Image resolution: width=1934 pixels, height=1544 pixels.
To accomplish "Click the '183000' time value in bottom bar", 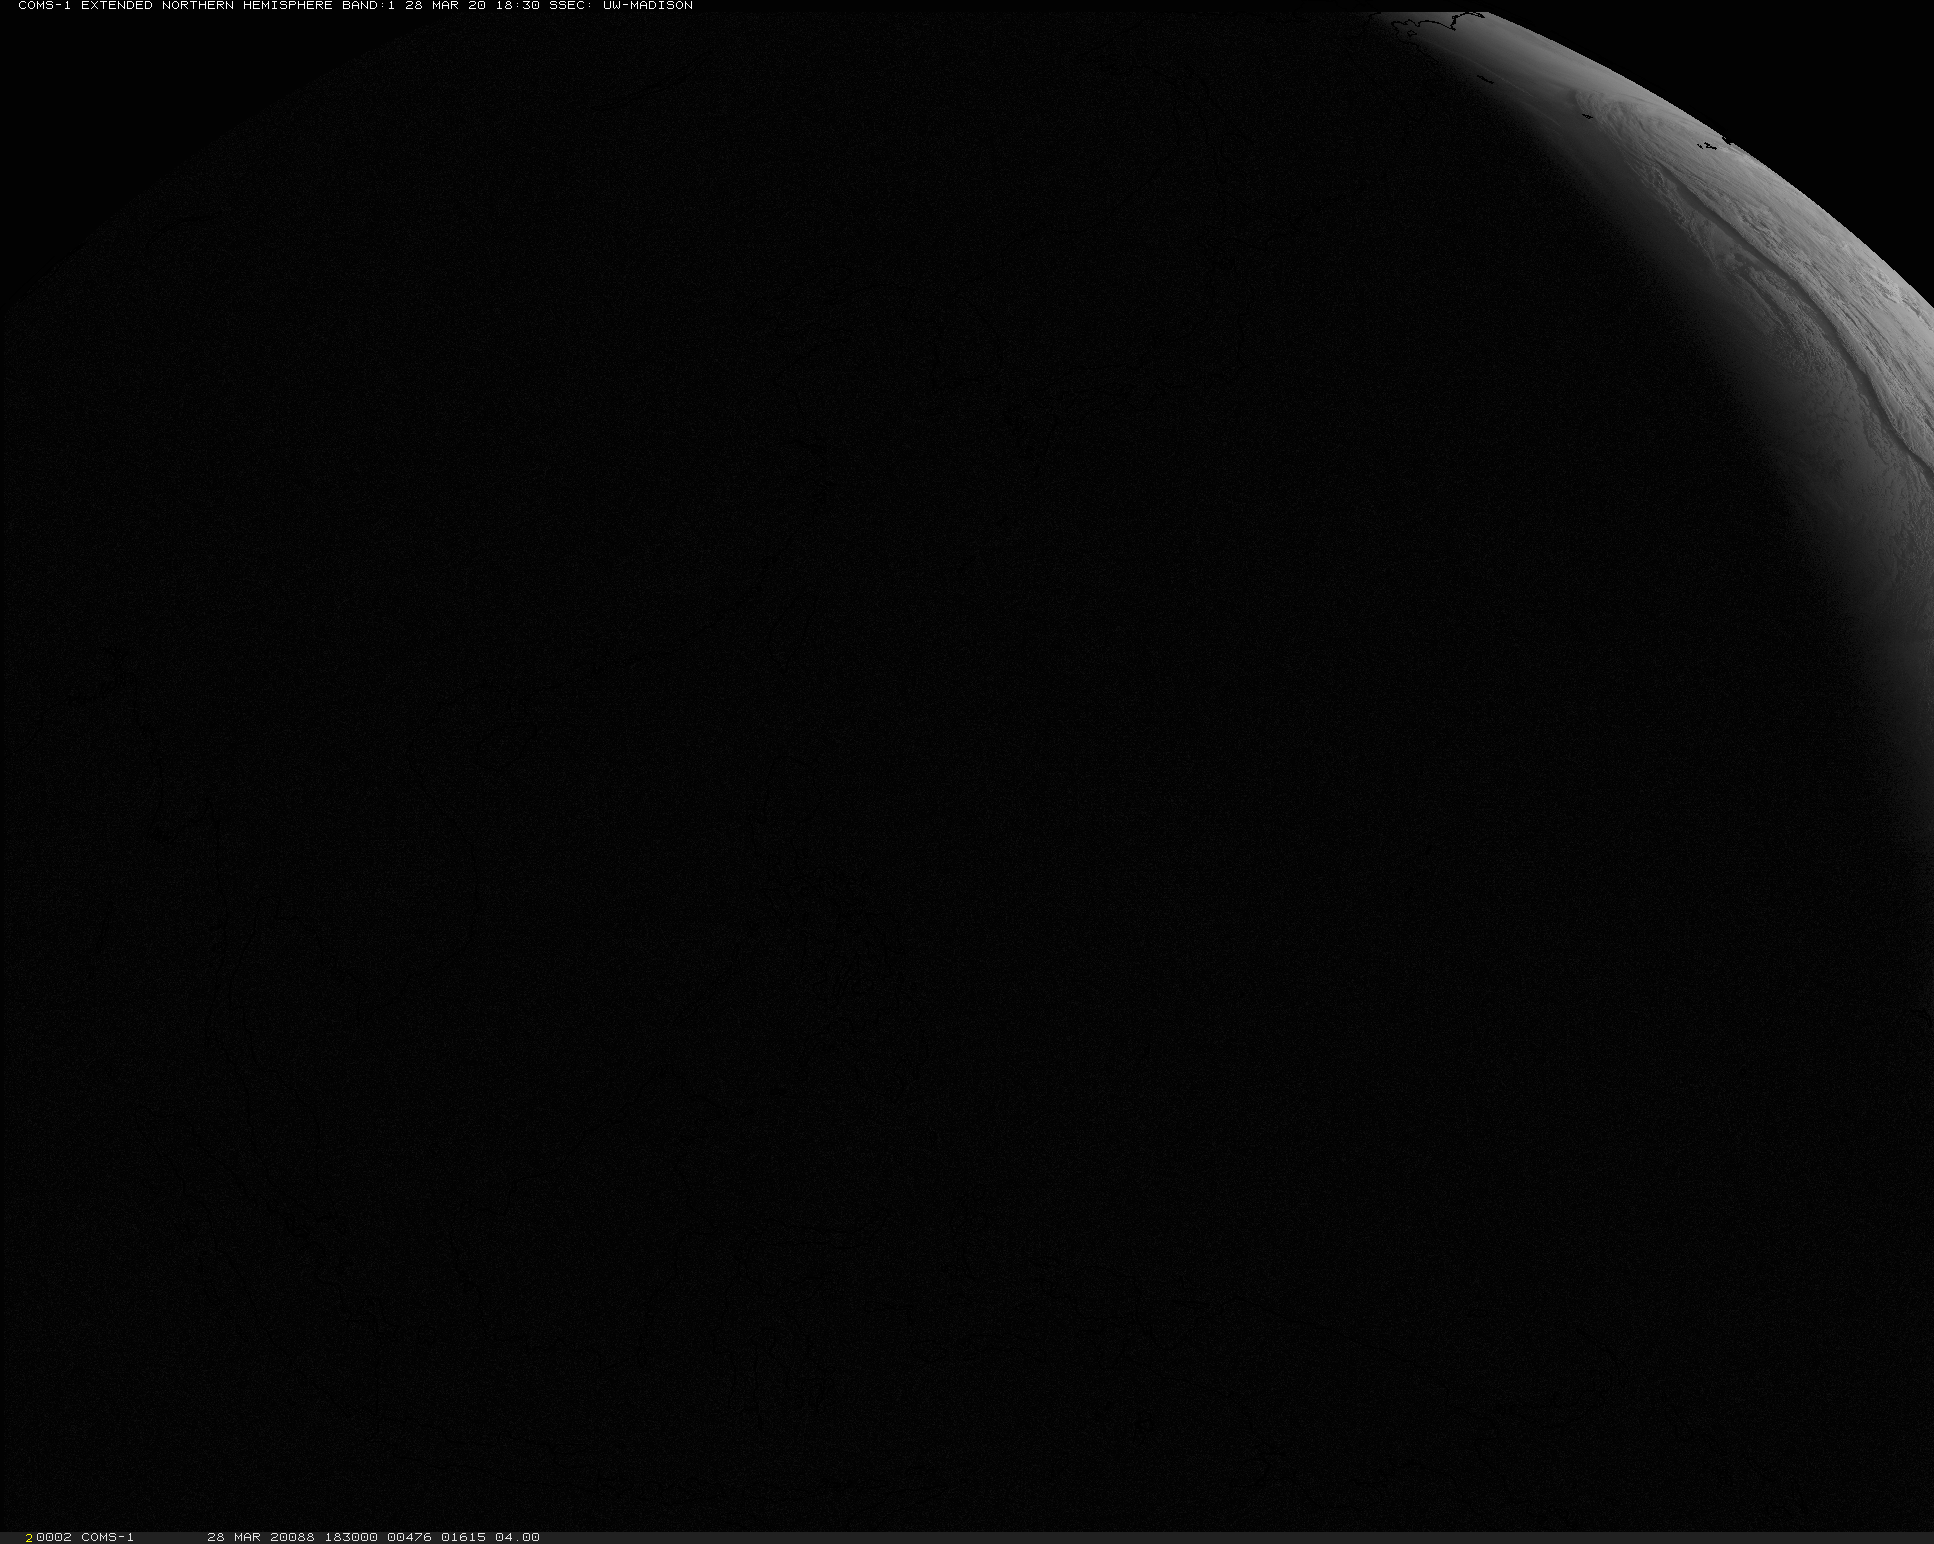I will 350,1537.
